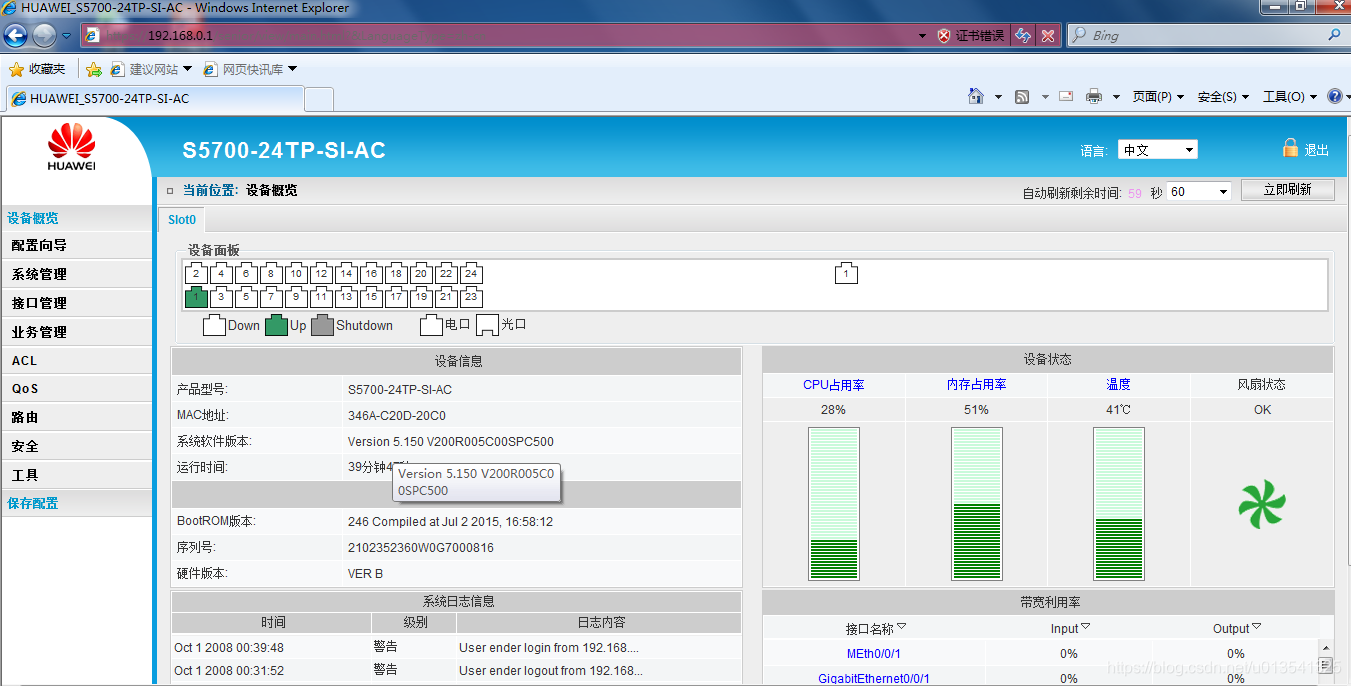Refresh the page via address bar icon
The height and width of the screenshot is (686, 1351).
pos(1023,35)
